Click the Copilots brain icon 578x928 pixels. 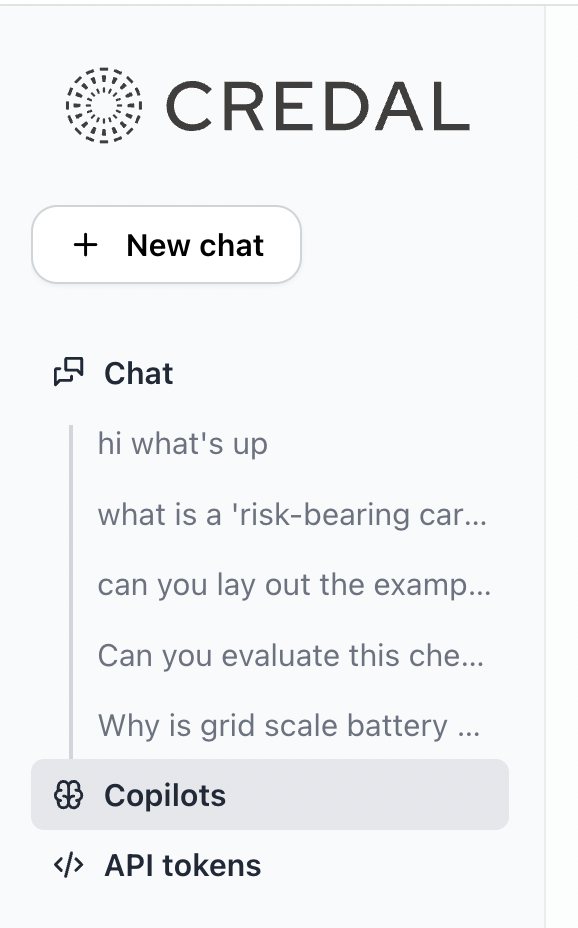tap(69, 794)
